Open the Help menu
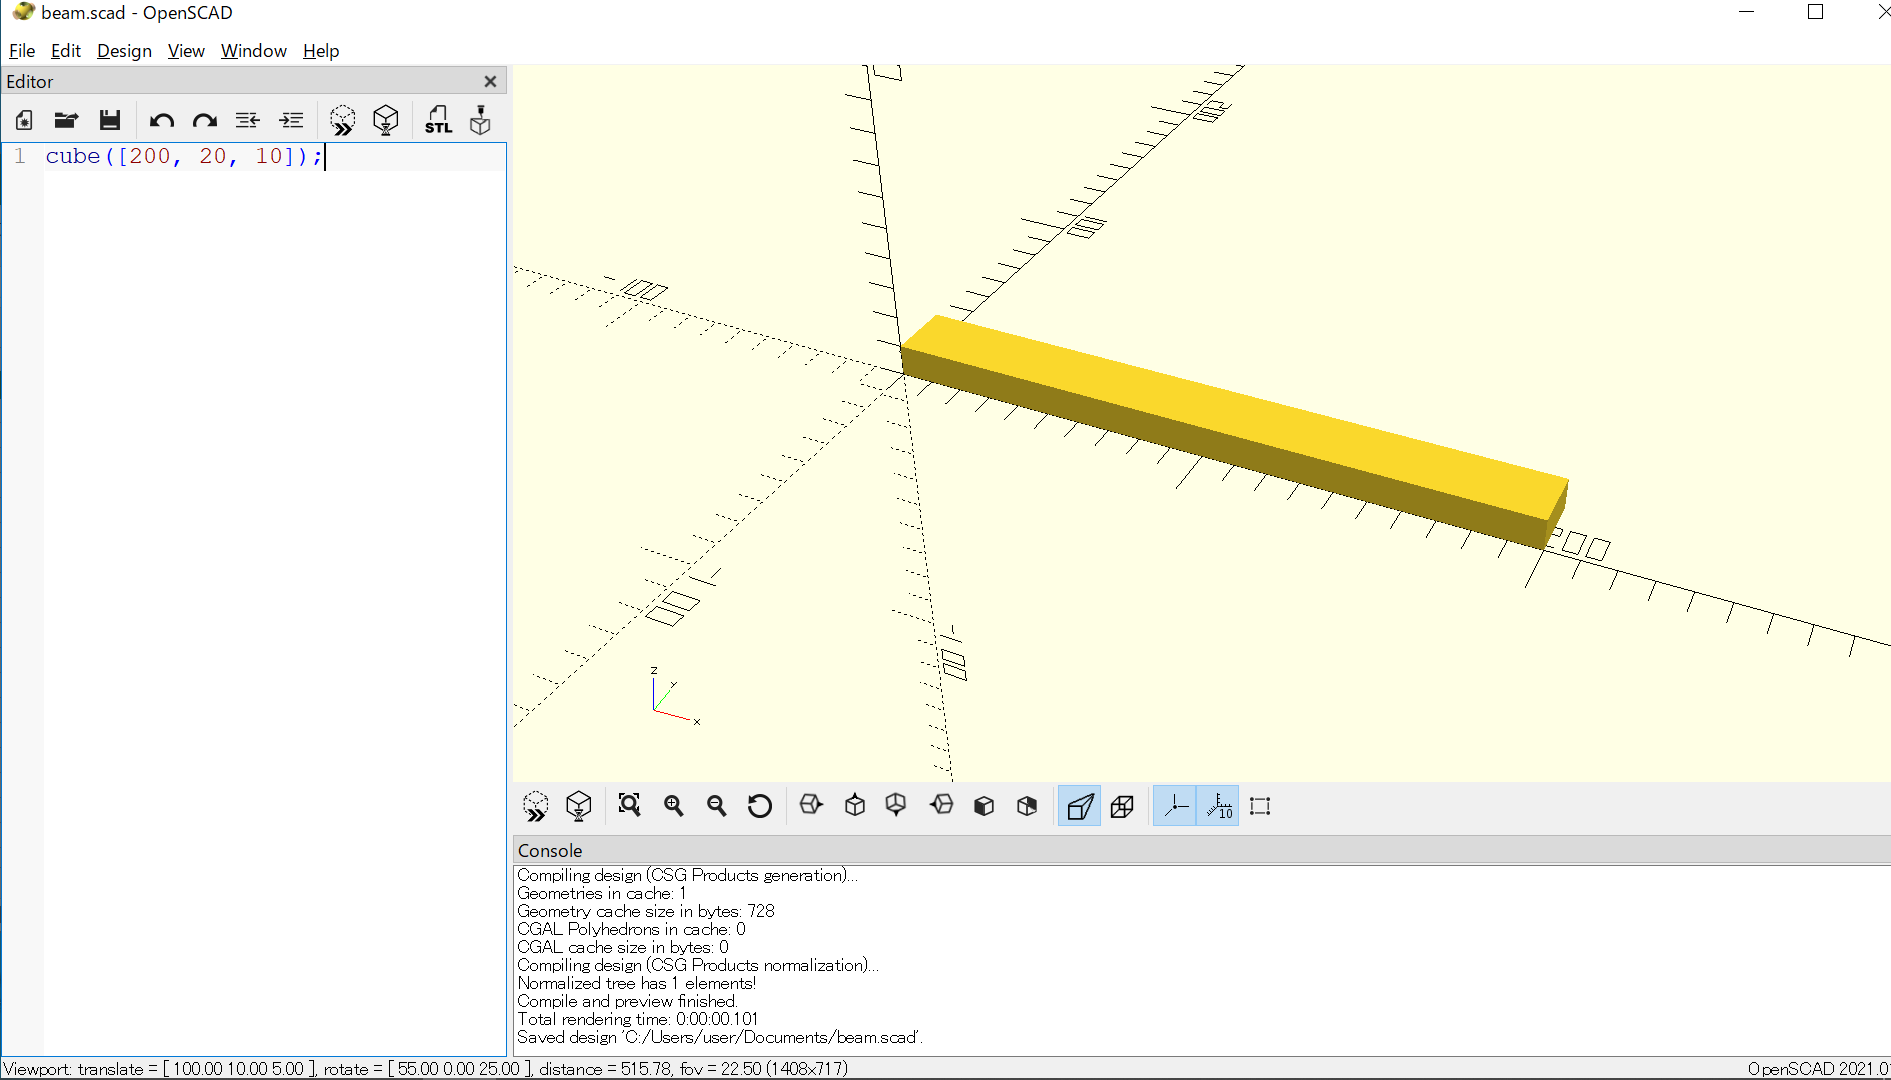This screenshot has height=1080, width=1891. (321, 51)
